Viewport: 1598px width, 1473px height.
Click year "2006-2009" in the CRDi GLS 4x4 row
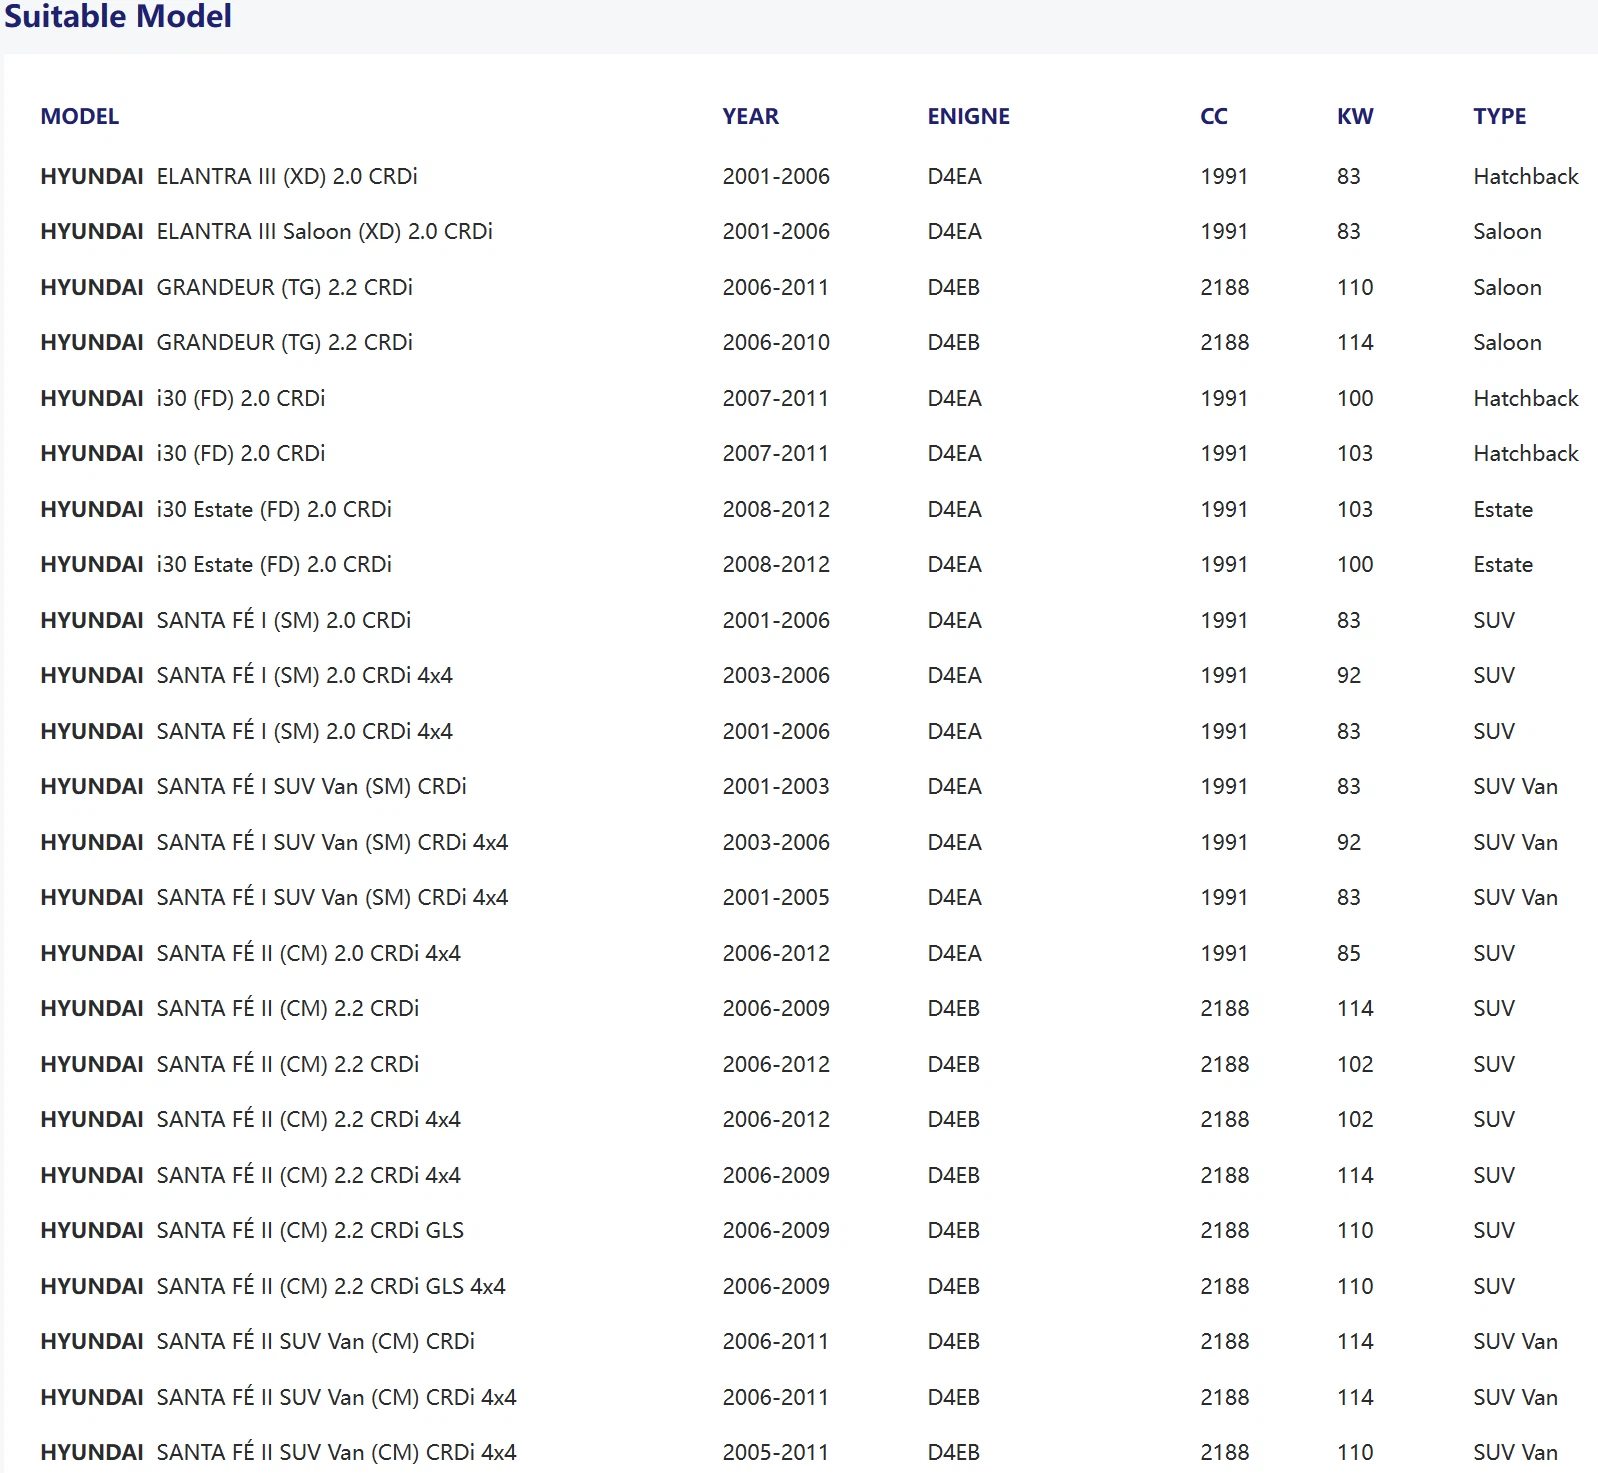coord(776,1287)
